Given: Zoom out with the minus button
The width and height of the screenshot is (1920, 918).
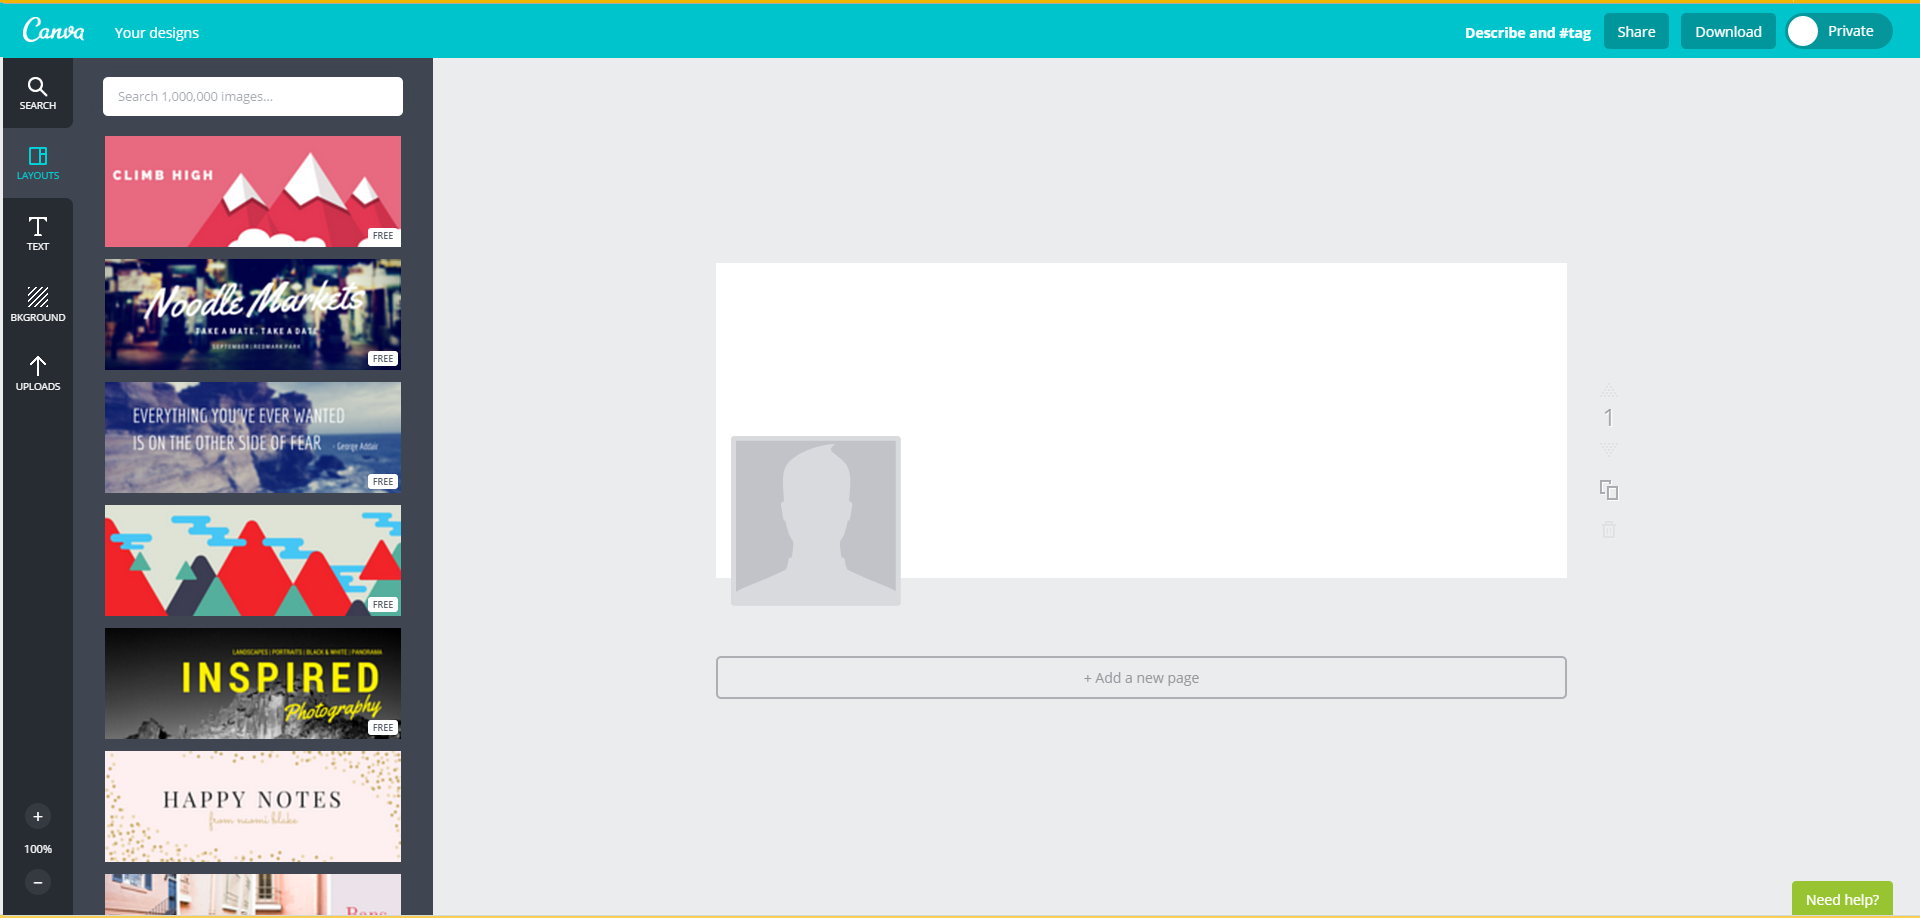Looking at the screenshot, I should click(x=38, y=882).
